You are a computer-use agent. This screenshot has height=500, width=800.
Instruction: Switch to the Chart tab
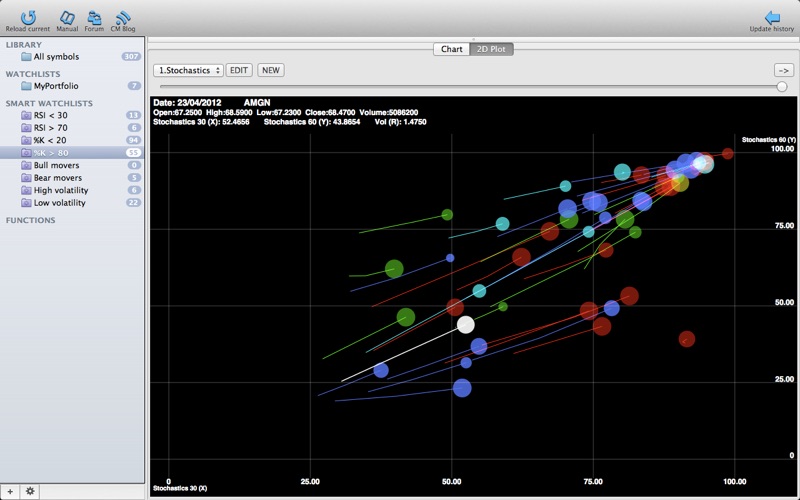pyautogui.click(x=452, y=49)
